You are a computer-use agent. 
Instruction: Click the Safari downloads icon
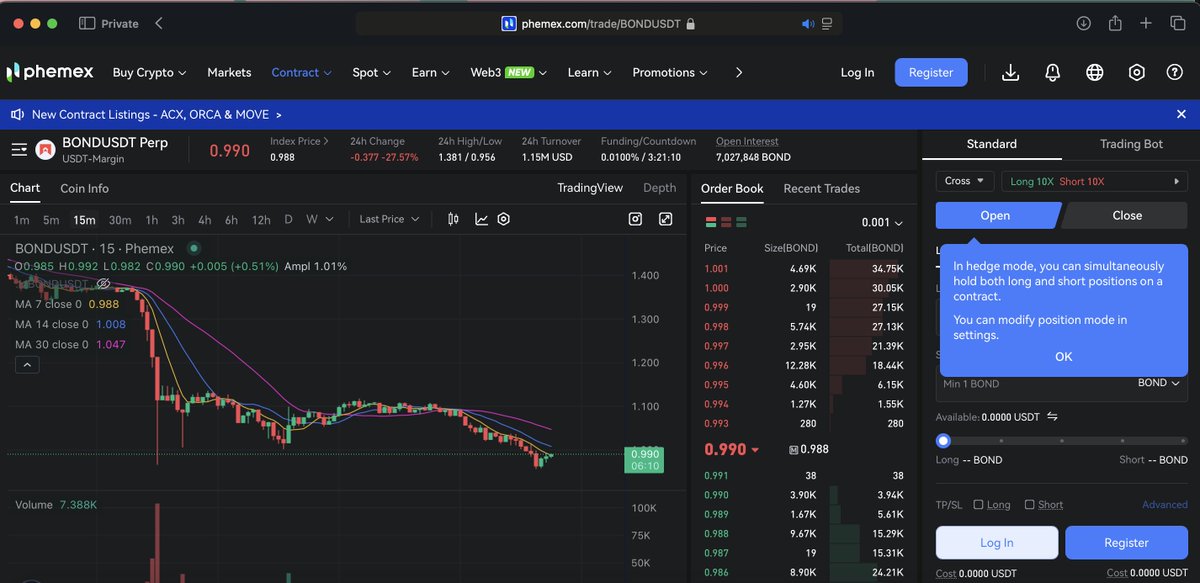(1083, 23)
